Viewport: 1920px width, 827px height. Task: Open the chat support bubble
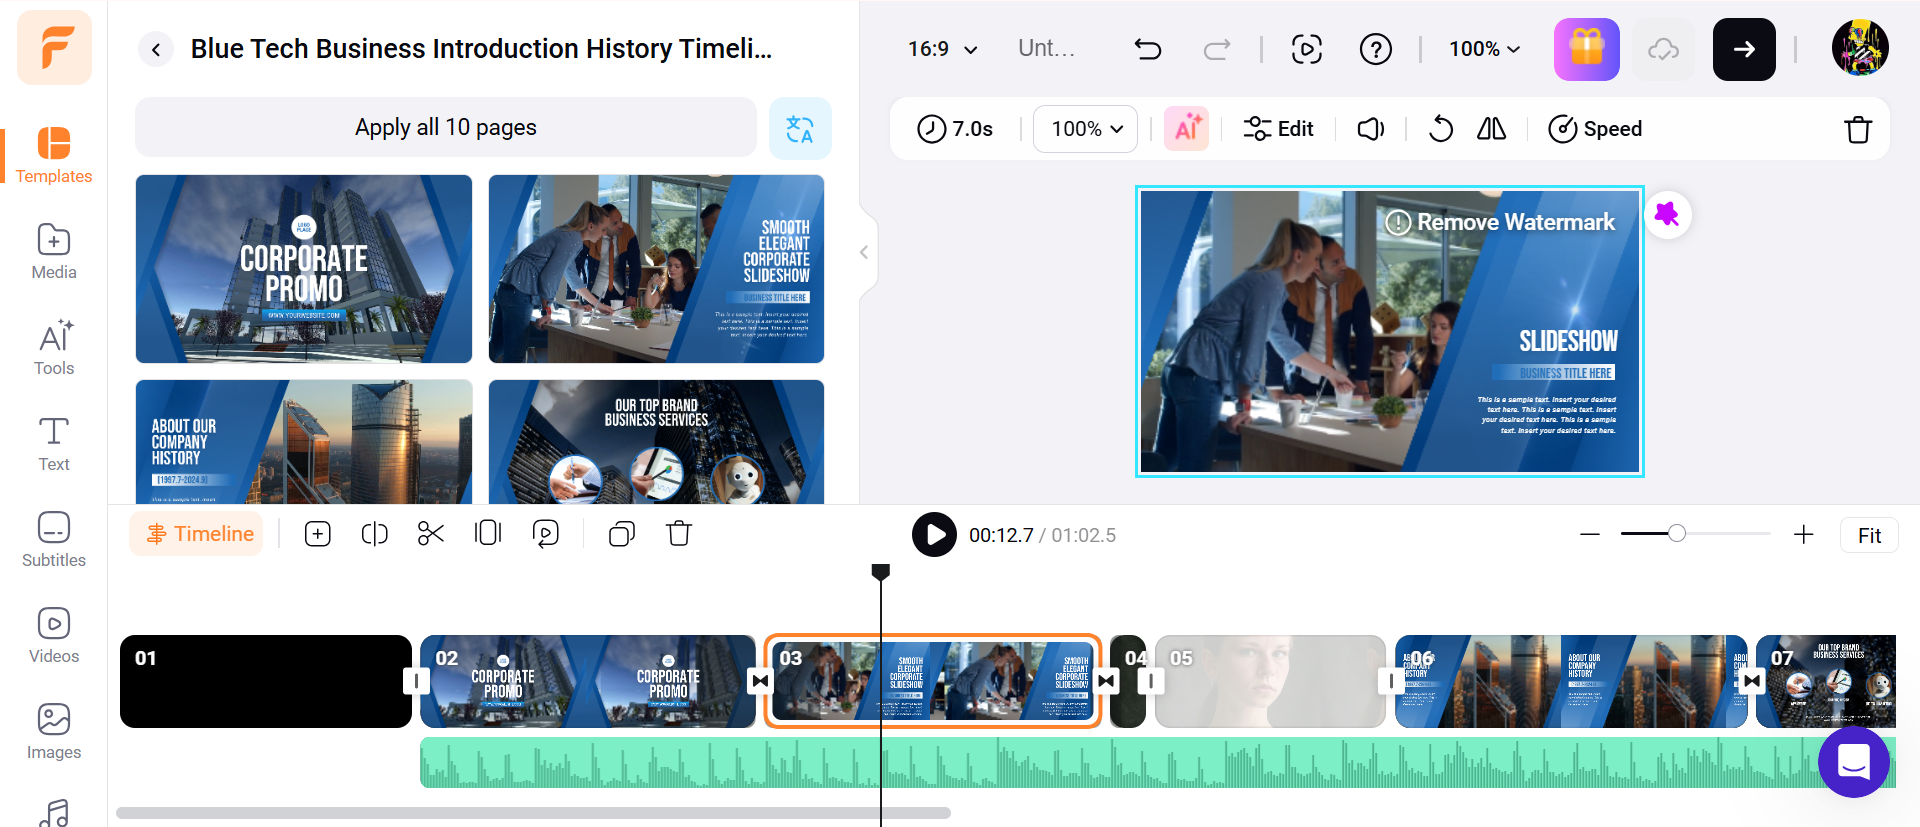tap(1854, 762)
